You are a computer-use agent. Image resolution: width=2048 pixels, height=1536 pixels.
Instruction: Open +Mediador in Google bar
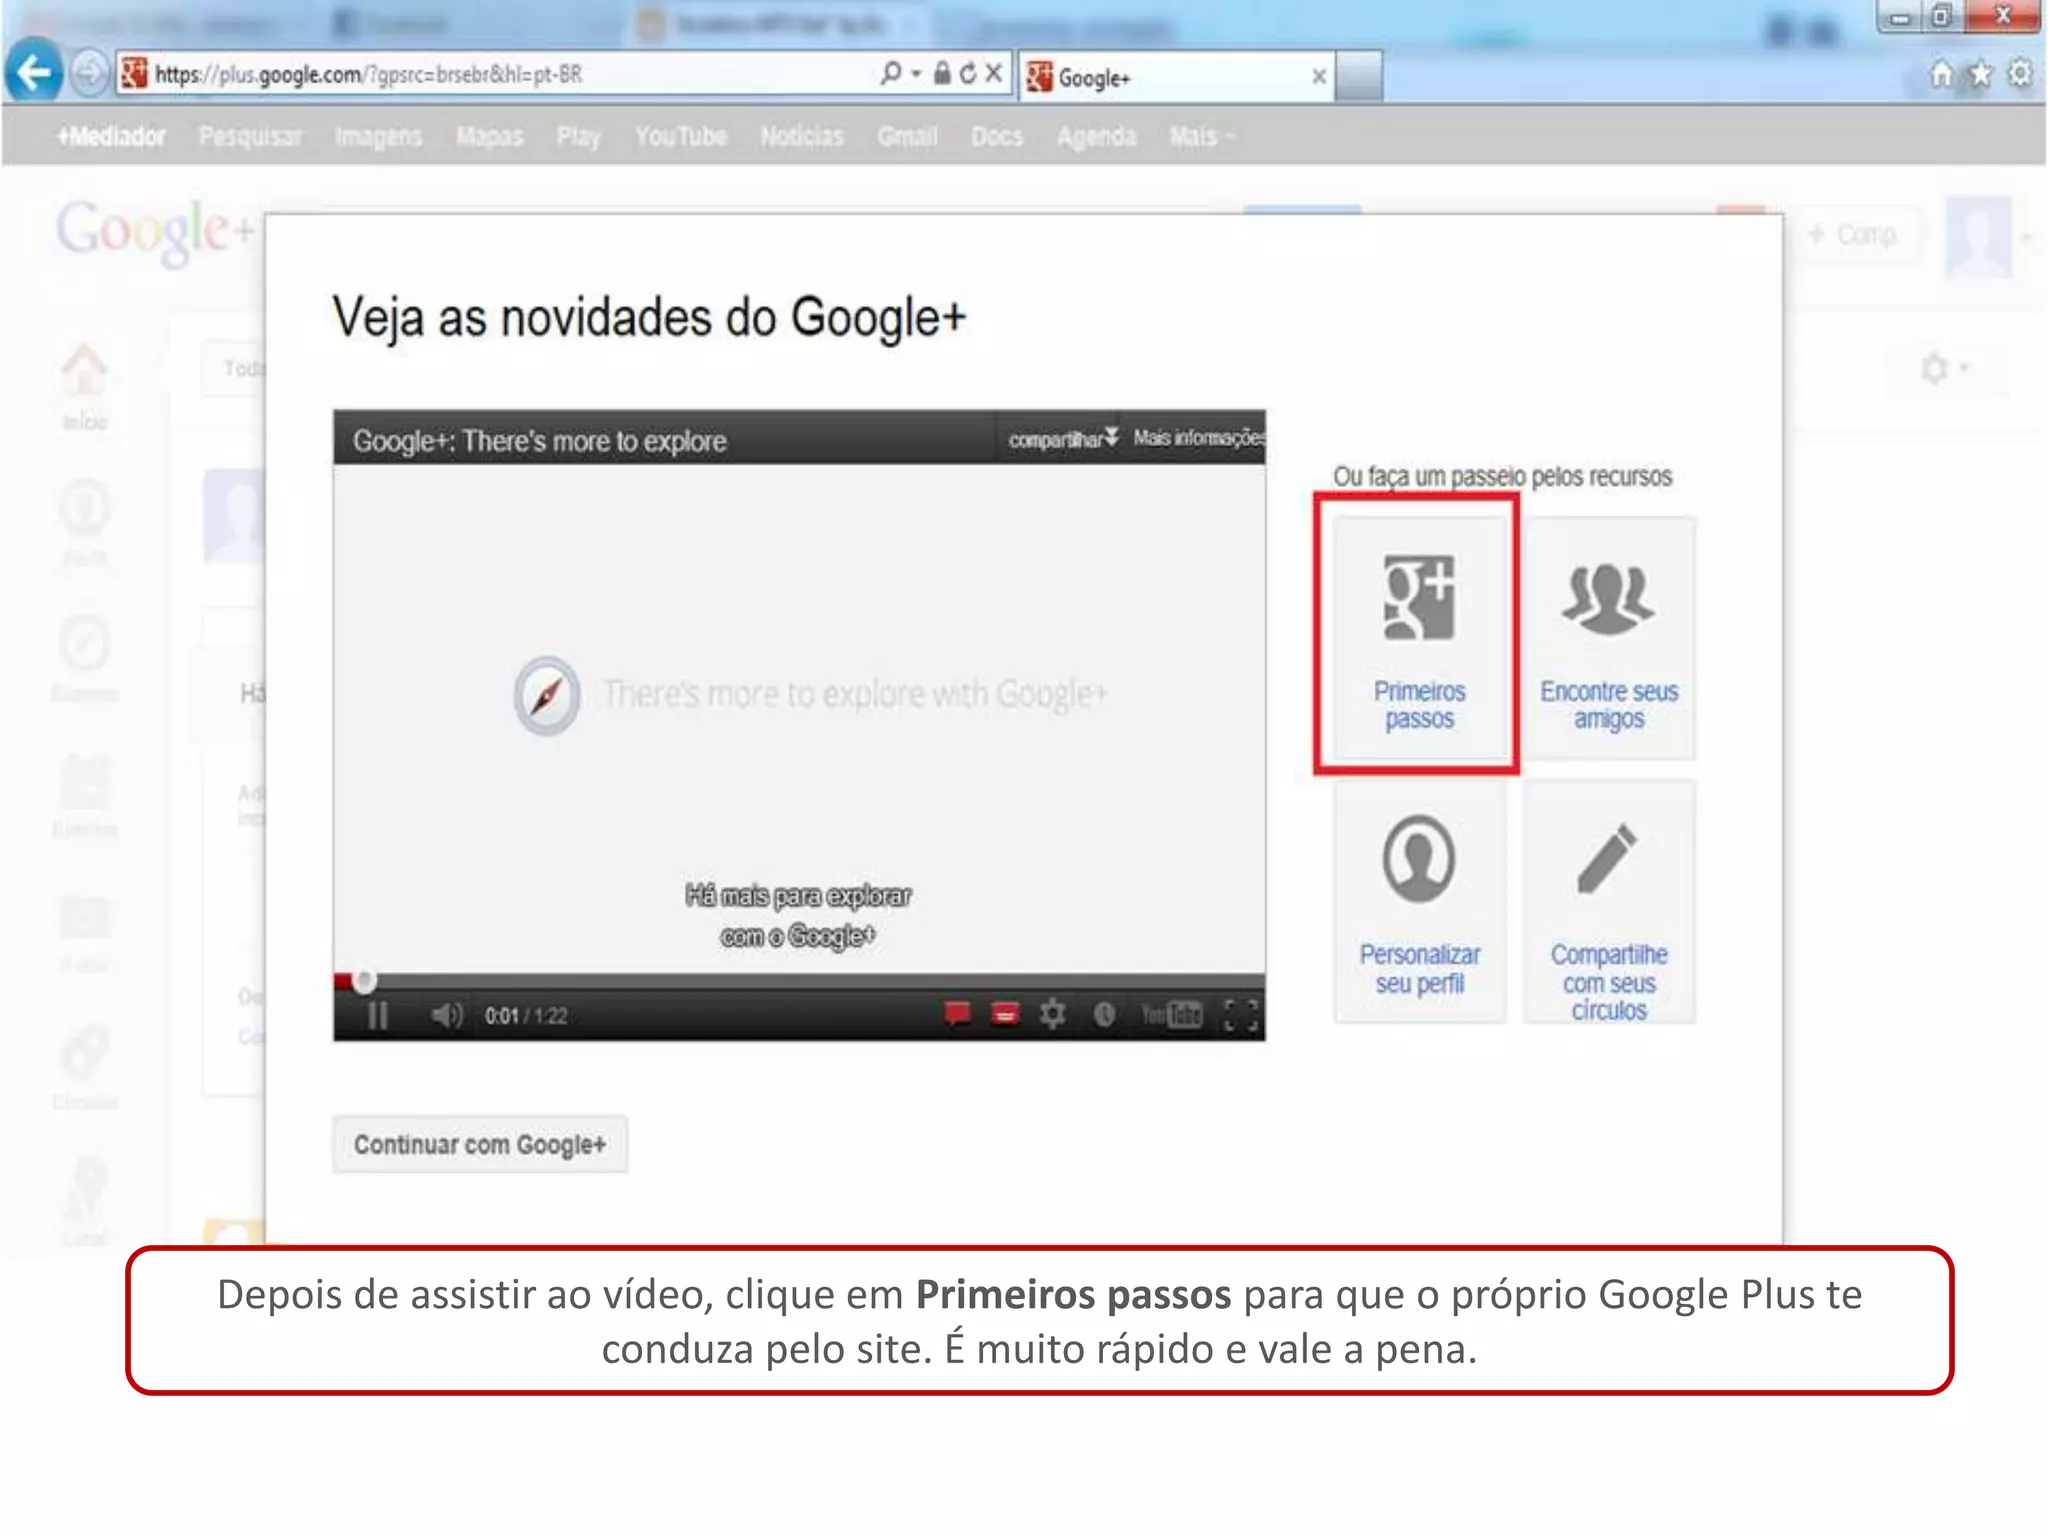click(x=111, y=136)
